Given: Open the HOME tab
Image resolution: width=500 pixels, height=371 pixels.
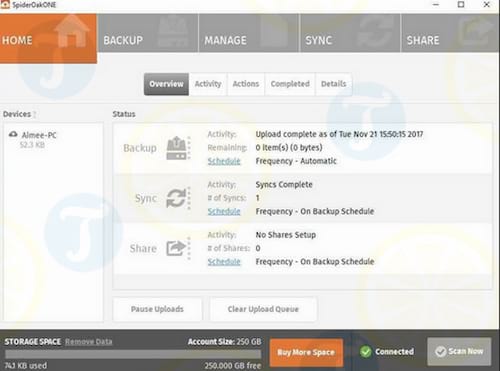Looking at the screenshot, I should tap(48, 38).
